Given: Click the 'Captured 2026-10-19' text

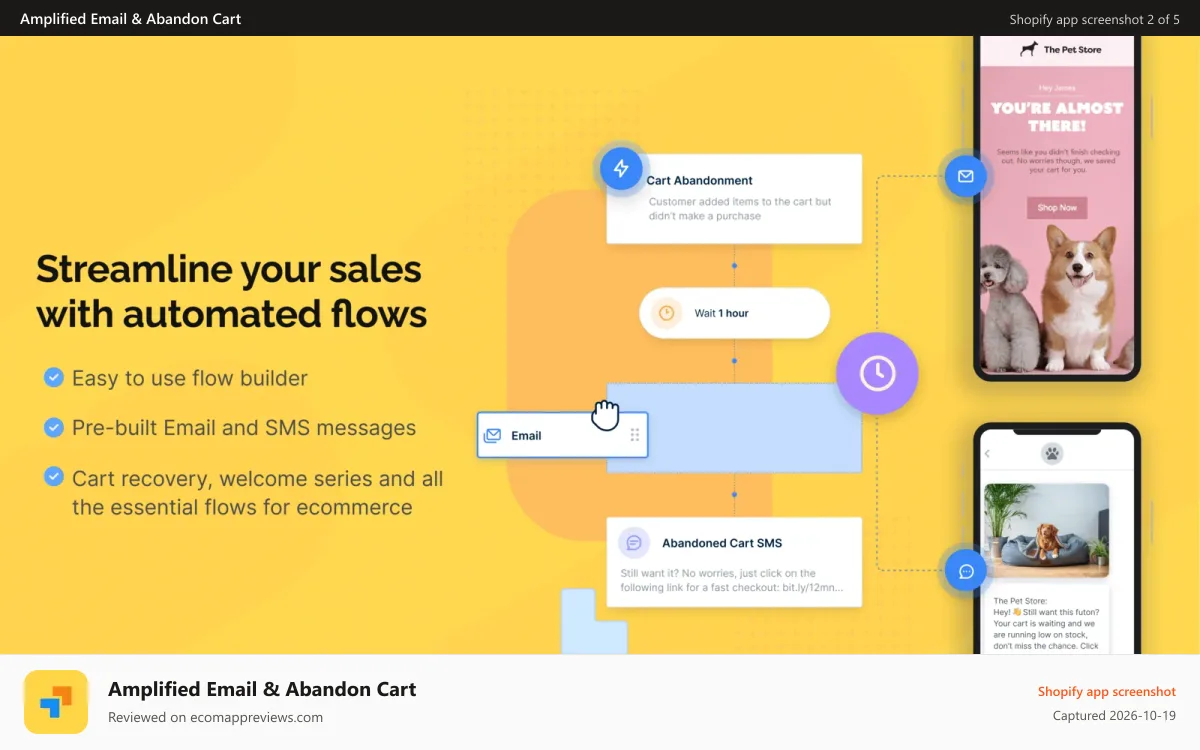Looking at the screenshot, I should pyautogui.click(x=1114, y=716).
